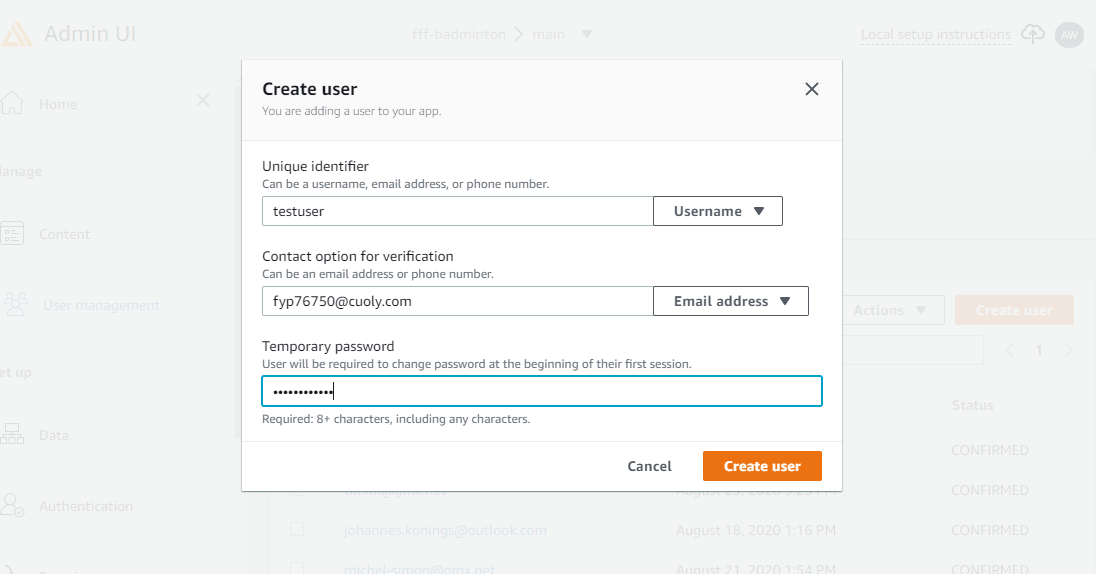The height and width of the screenshot is (574, 1096).
Task: Open the Username type dropdown
Action: [718, 211]
